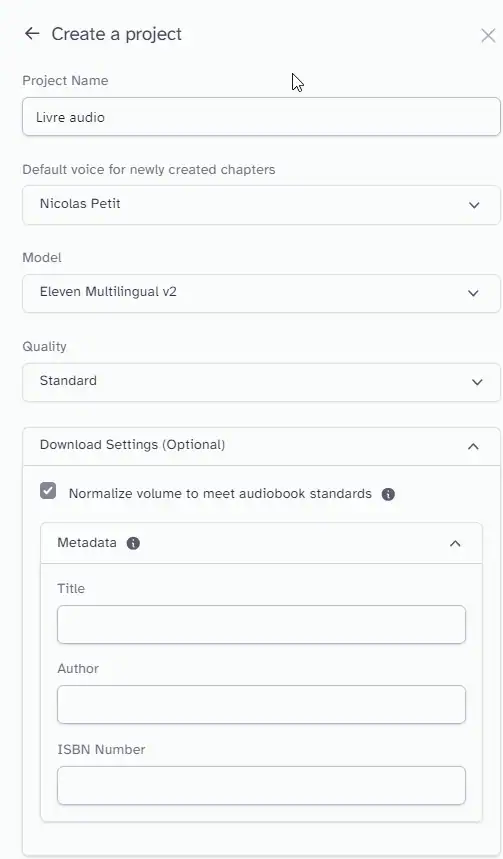This screenshot has height=859, width=503.
Task: Click the Project Name field containing Livre audio
Action: pyautogui.click(x=261, y=117)
